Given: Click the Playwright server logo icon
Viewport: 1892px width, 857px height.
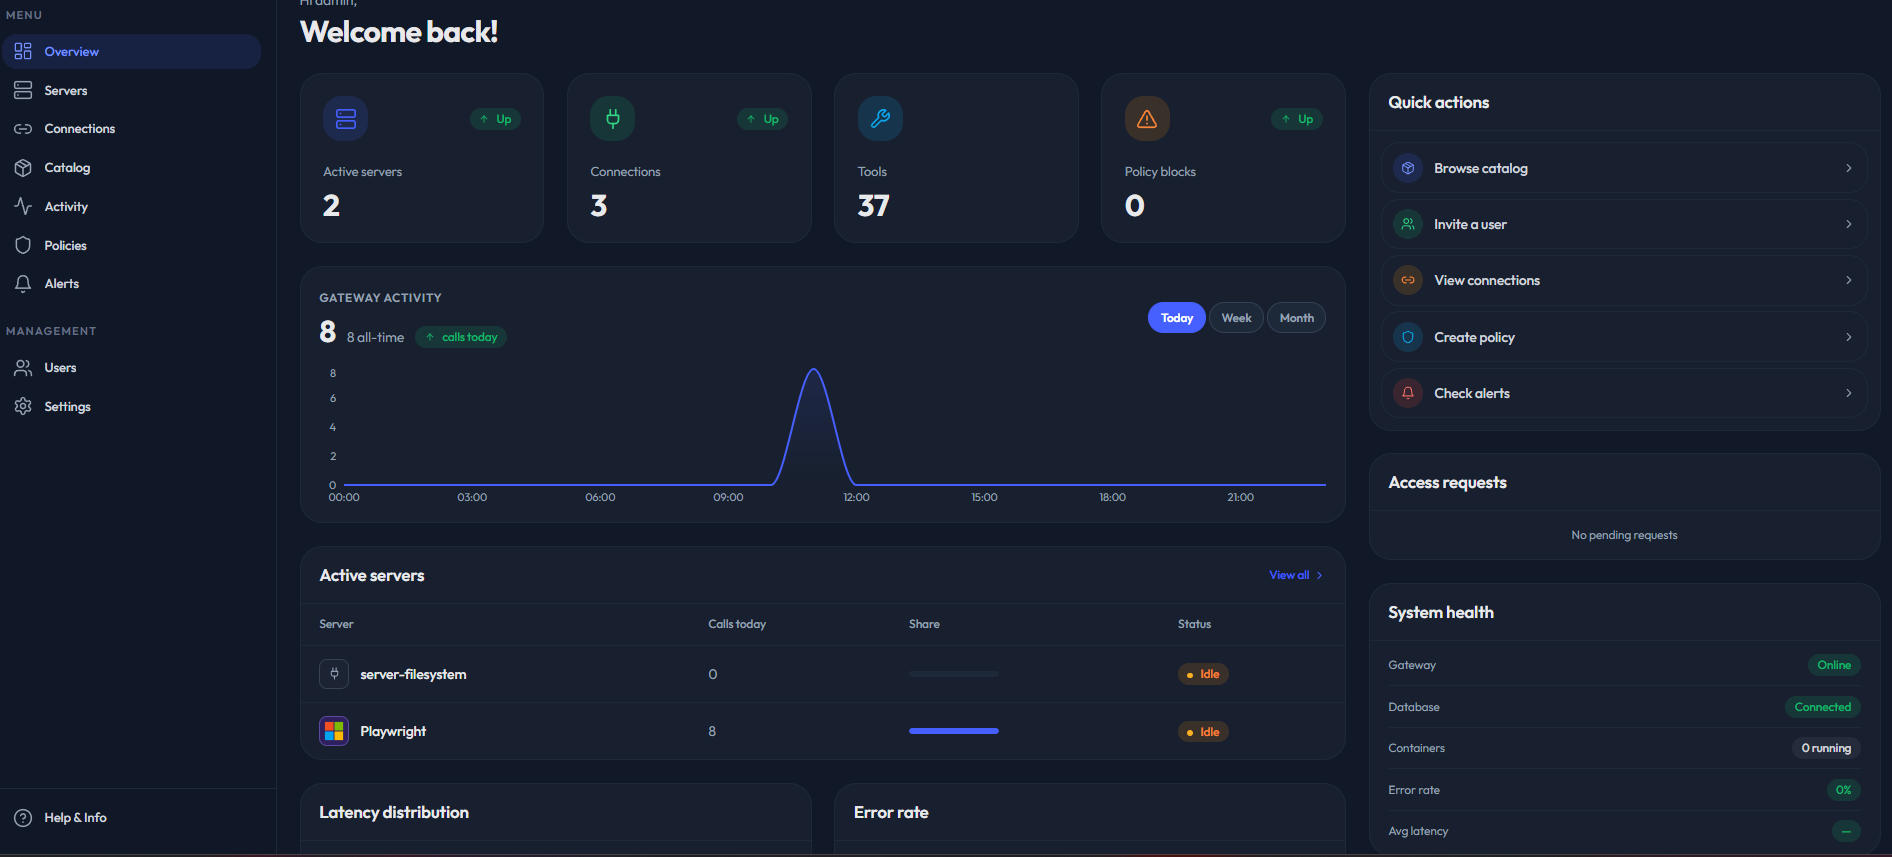Looking at the screenshot, I should [334, 731].
